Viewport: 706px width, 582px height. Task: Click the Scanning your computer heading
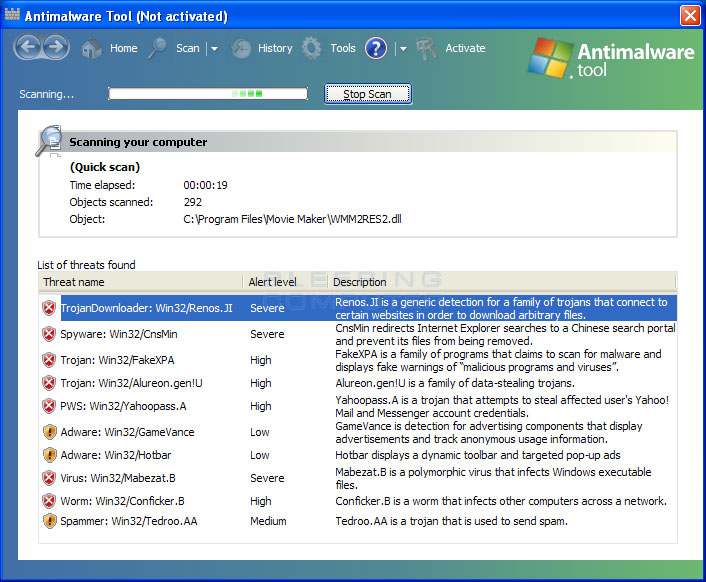tap(138, 142)
